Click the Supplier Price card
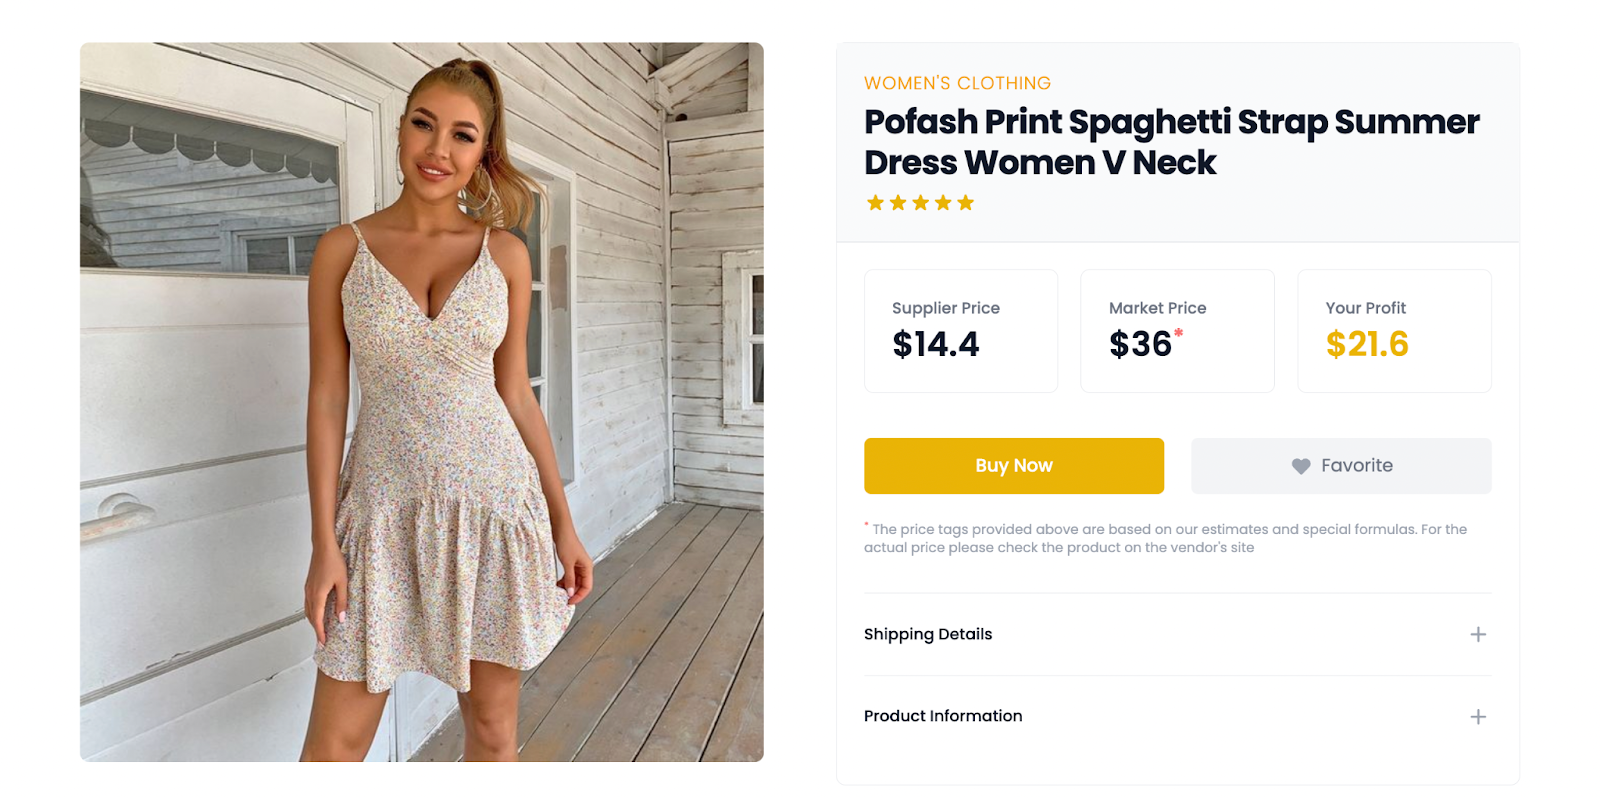The image size is (1600, 798). pyautogui.click(x=960, y=331)
